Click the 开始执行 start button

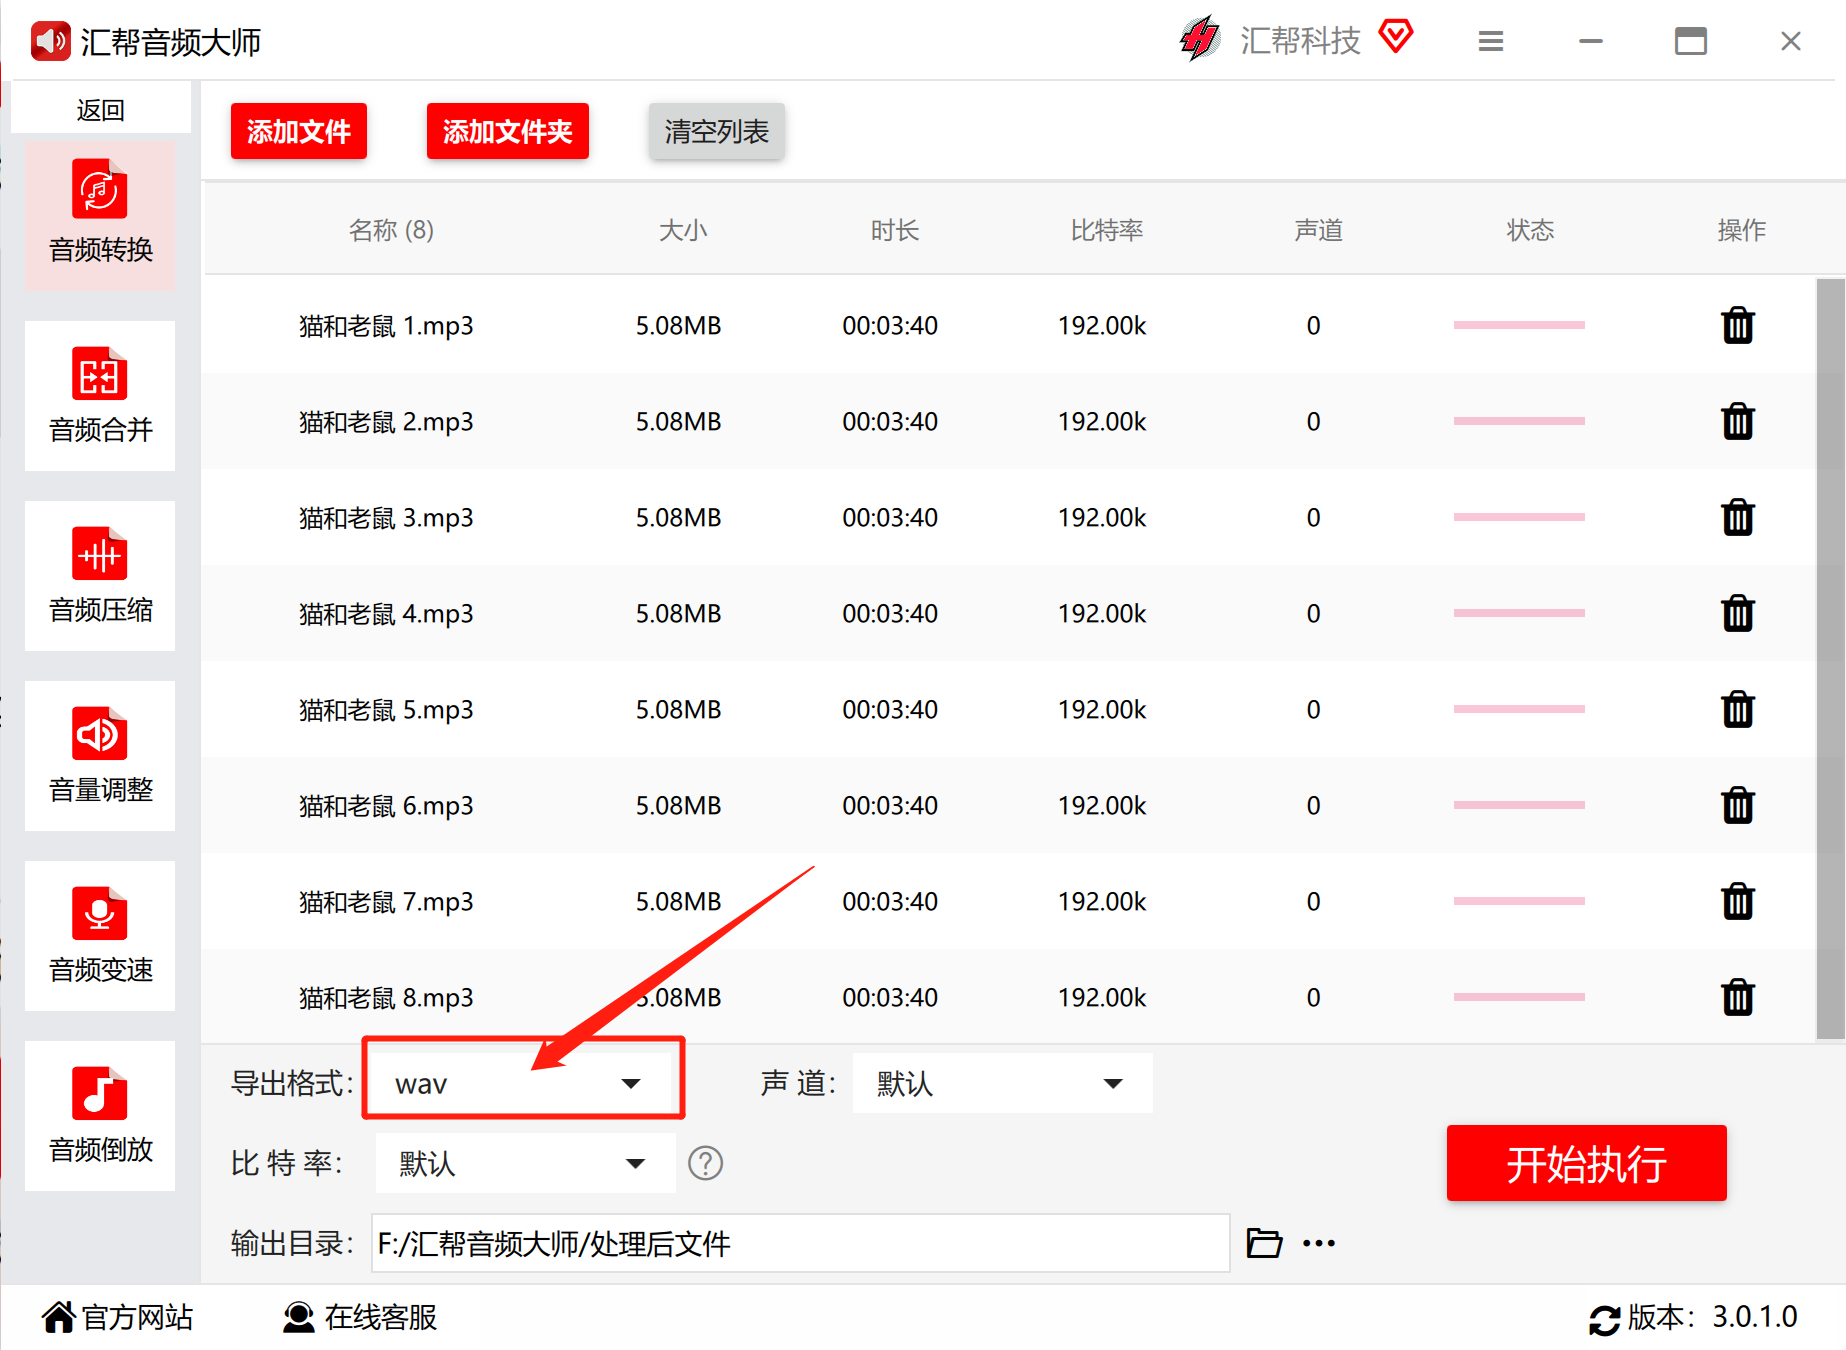[1587, 1163]
